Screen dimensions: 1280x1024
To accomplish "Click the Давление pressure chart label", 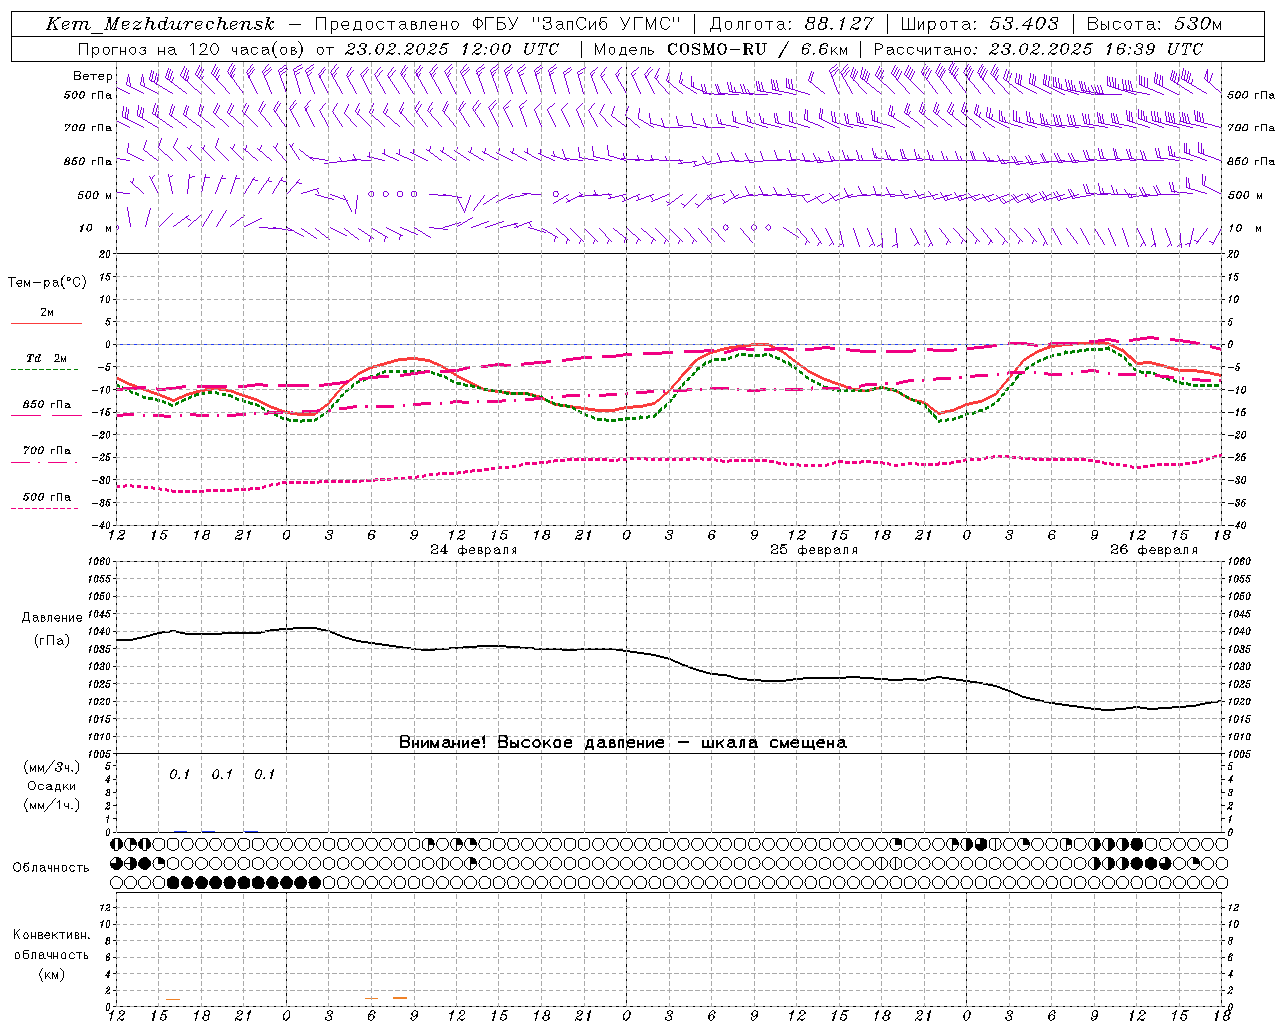I will click(52, 618).
